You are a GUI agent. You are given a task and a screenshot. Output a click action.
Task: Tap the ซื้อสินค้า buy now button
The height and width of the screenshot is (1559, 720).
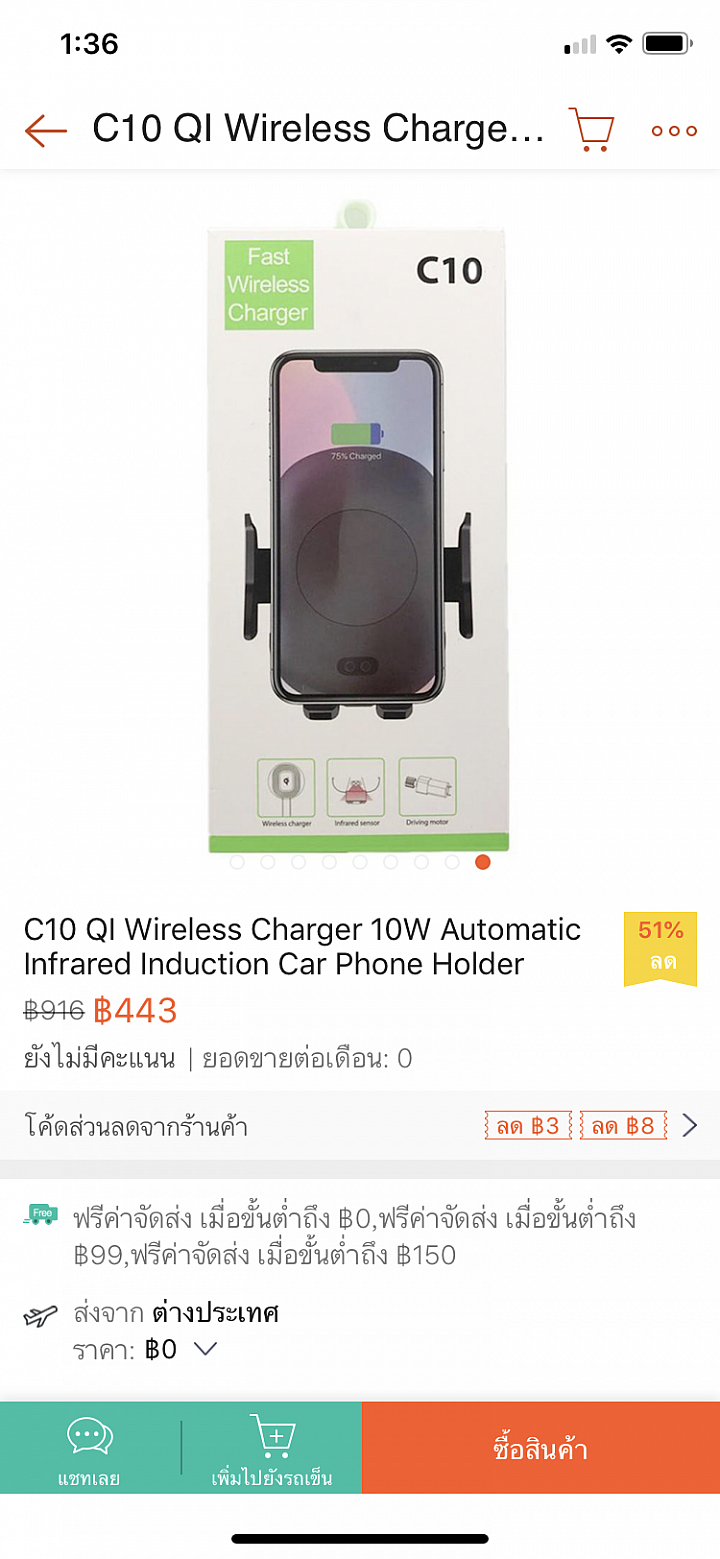(541, 1448)
